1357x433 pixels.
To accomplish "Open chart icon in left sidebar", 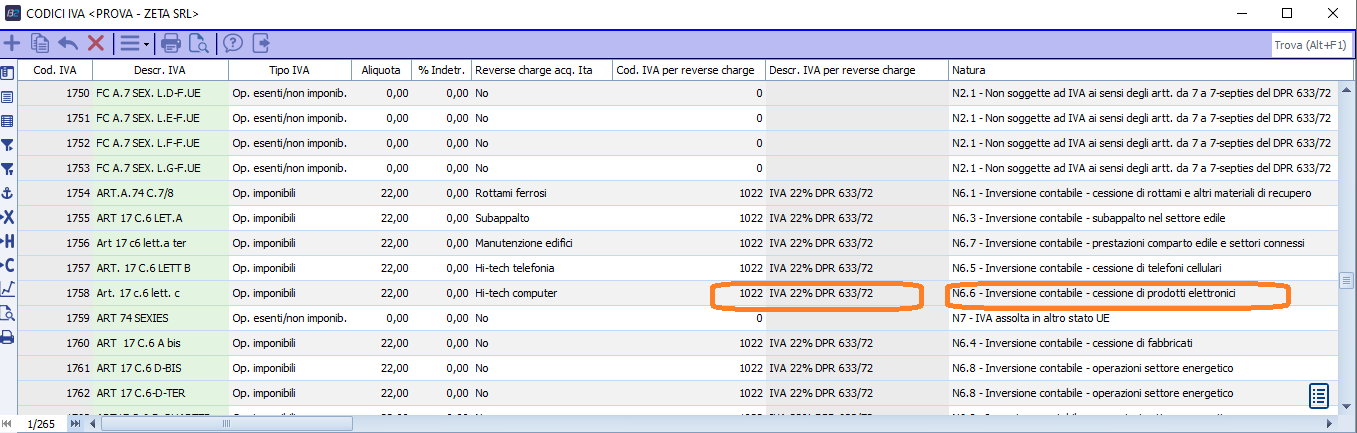I will tap(7, 289).
